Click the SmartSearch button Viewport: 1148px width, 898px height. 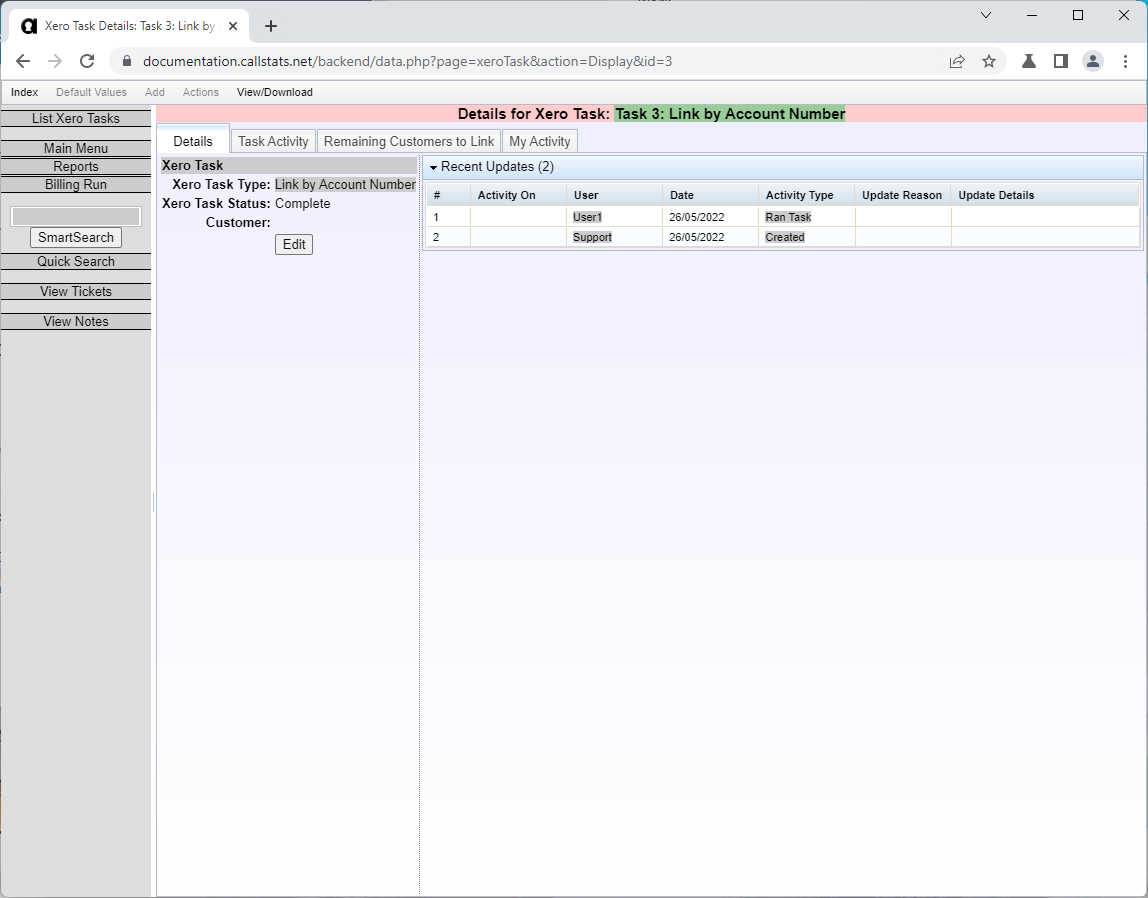(x=76, y=238)
